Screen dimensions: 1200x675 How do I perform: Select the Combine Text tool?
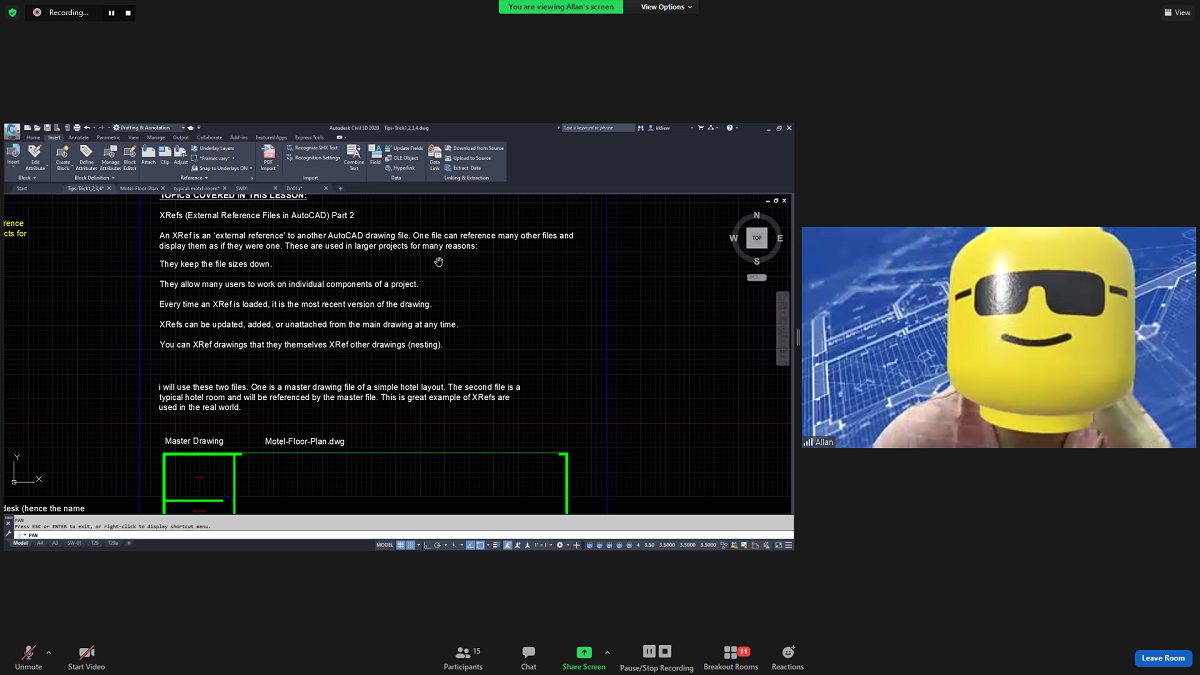[354, 157]
